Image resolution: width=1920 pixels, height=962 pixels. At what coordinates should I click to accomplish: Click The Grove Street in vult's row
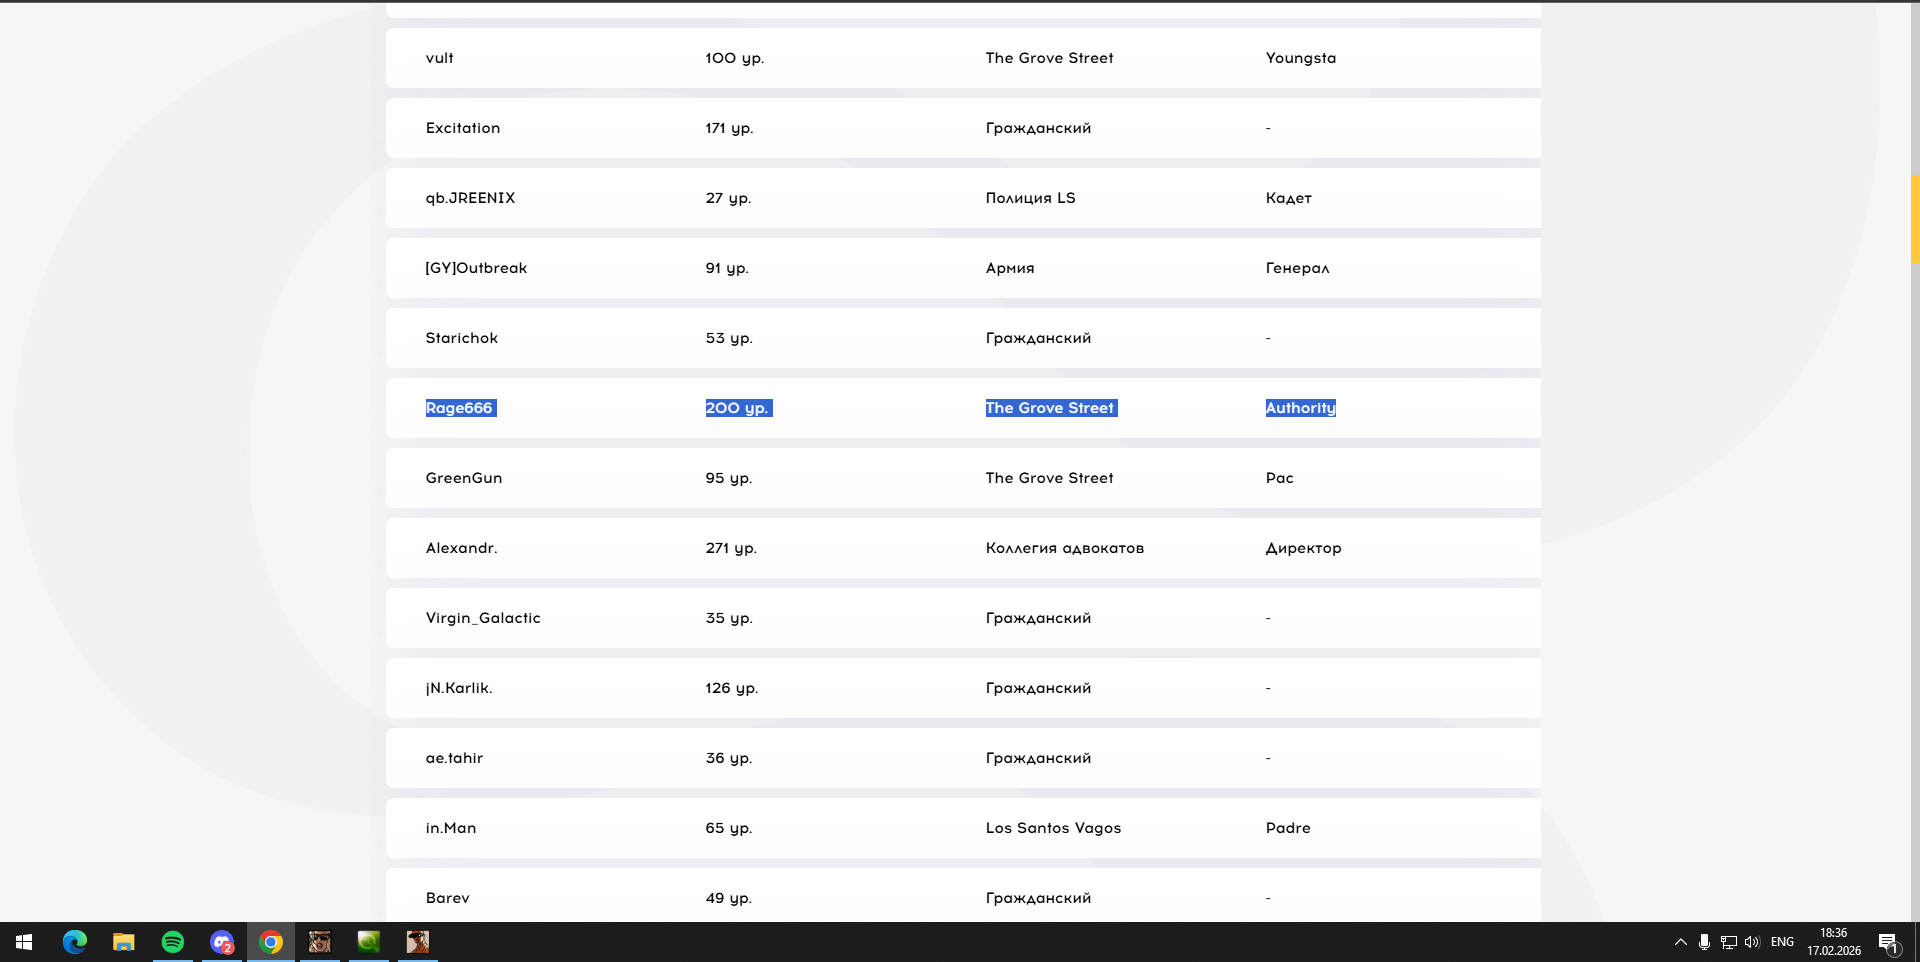1049,58
